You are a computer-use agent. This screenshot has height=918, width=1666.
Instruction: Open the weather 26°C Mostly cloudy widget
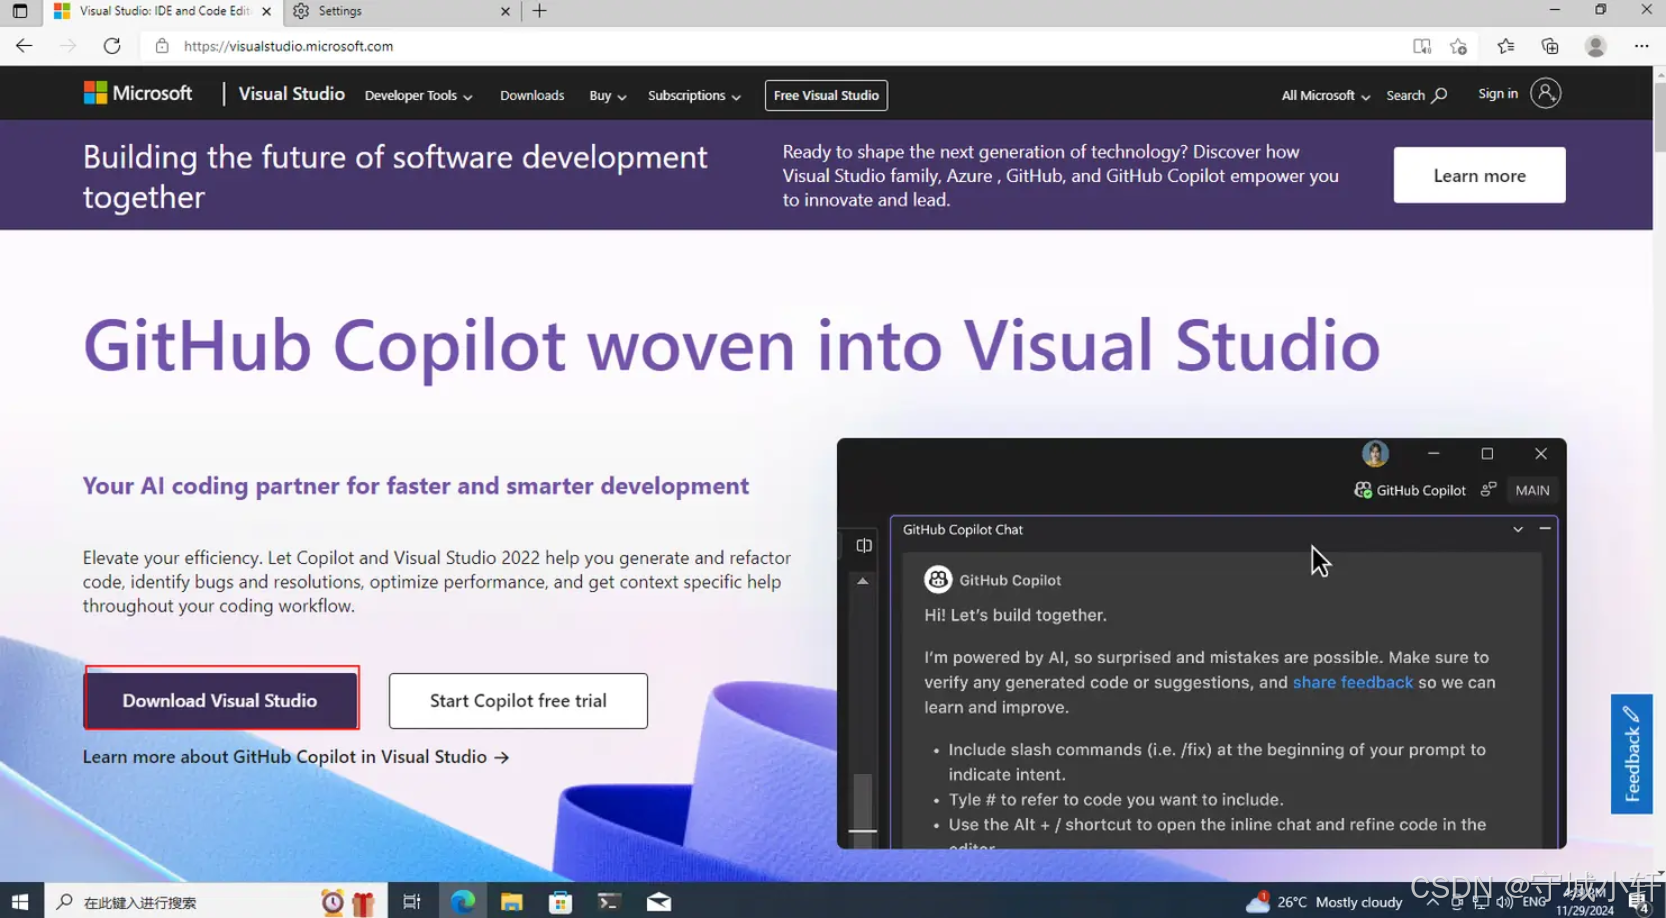coord(1324,902)
